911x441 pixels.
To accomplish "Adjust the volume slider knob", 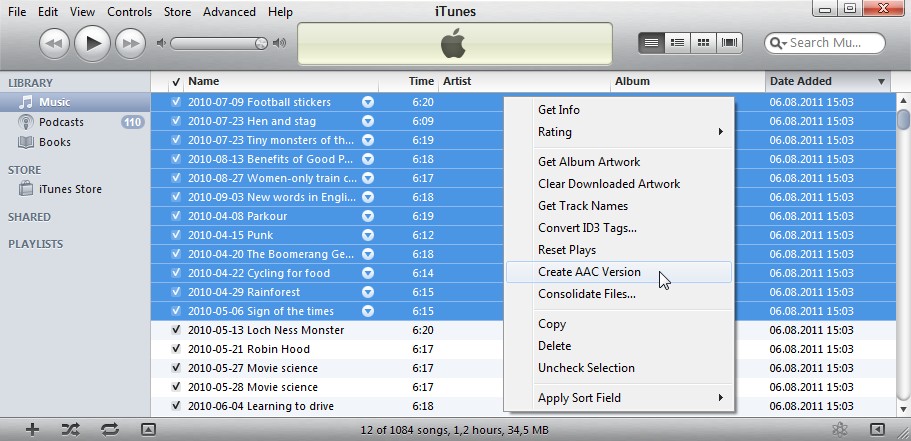I will pyautogui.click(x=261, y=43).
